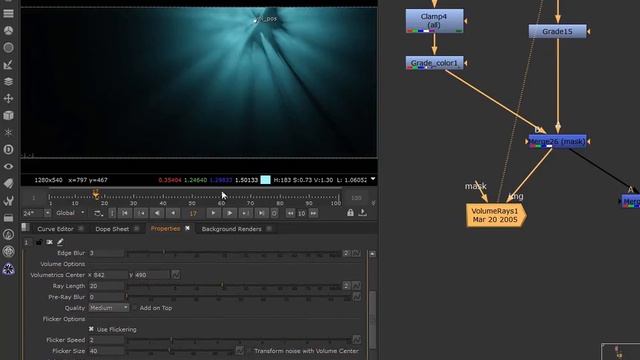Viewport: 640px width, 360px height.
Task: Open animation menu for Flicker Speed
Action: tap(356, 340)
